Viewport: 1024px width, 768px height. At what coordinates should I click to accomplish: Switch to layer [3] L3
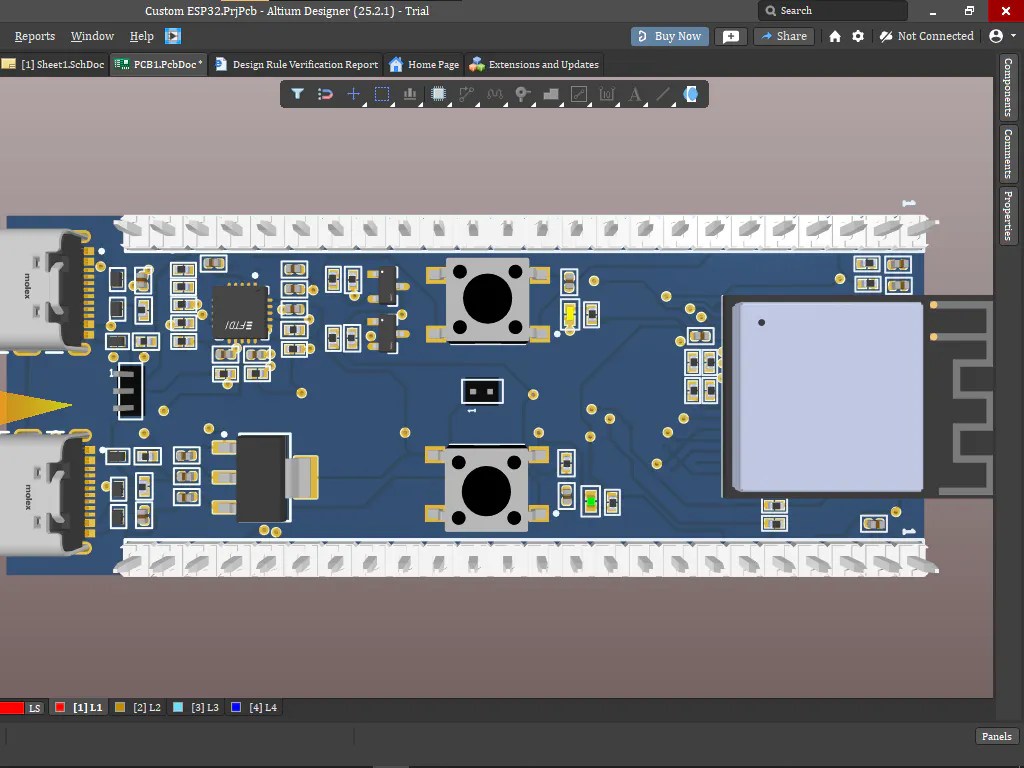point(197,707)
